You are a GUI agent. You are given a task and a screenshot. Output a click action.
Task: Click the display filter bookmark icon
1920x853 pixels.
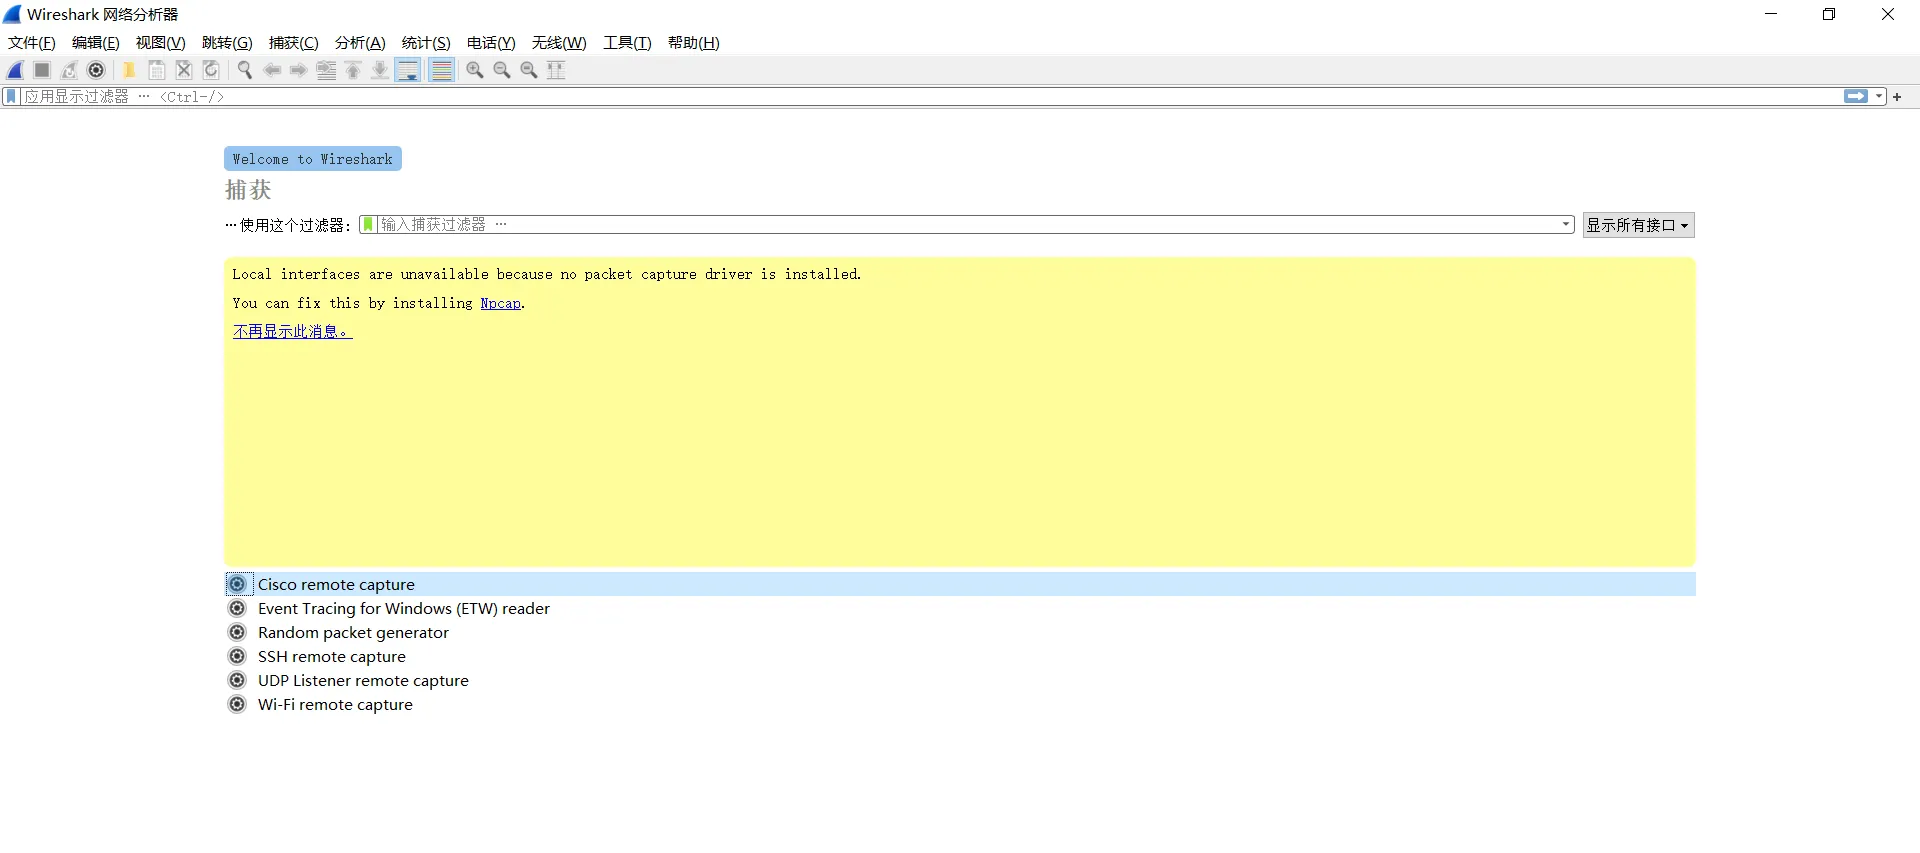coord(11,97)
